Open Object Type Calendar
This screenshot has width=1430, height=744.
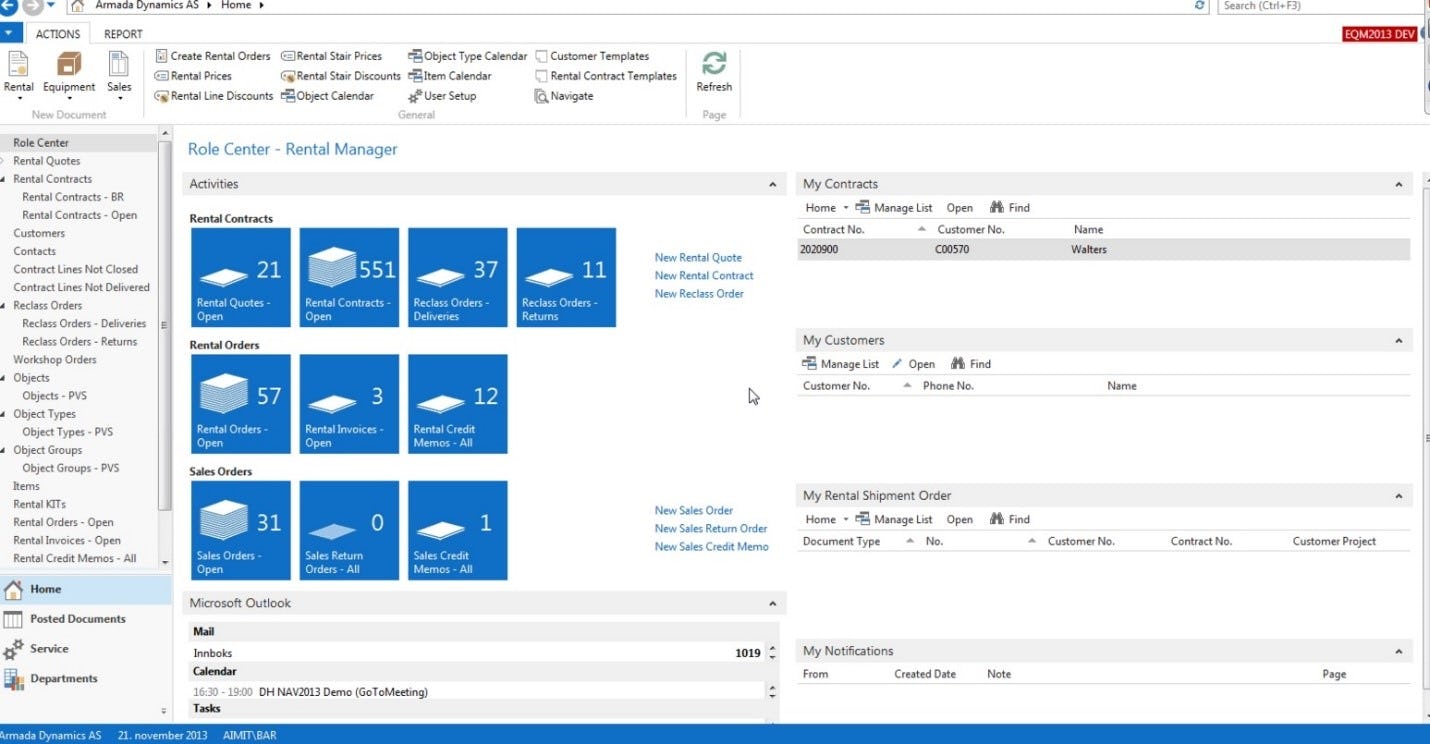click(x=467, y=56)
